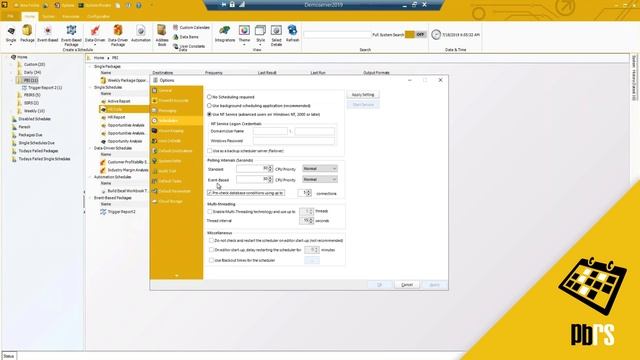Click the Start Service button

363,105
